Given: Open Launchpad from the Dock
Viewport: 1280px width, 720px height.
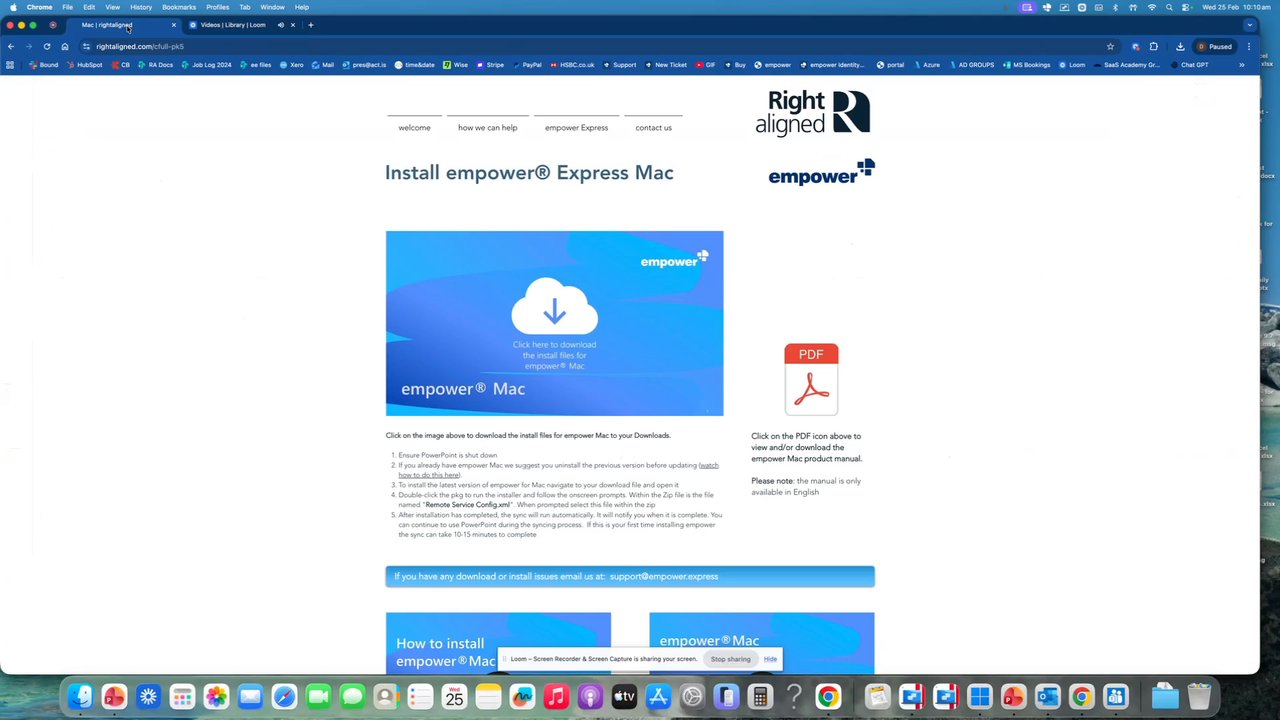Looking at the screenshot, I should 182,696.
